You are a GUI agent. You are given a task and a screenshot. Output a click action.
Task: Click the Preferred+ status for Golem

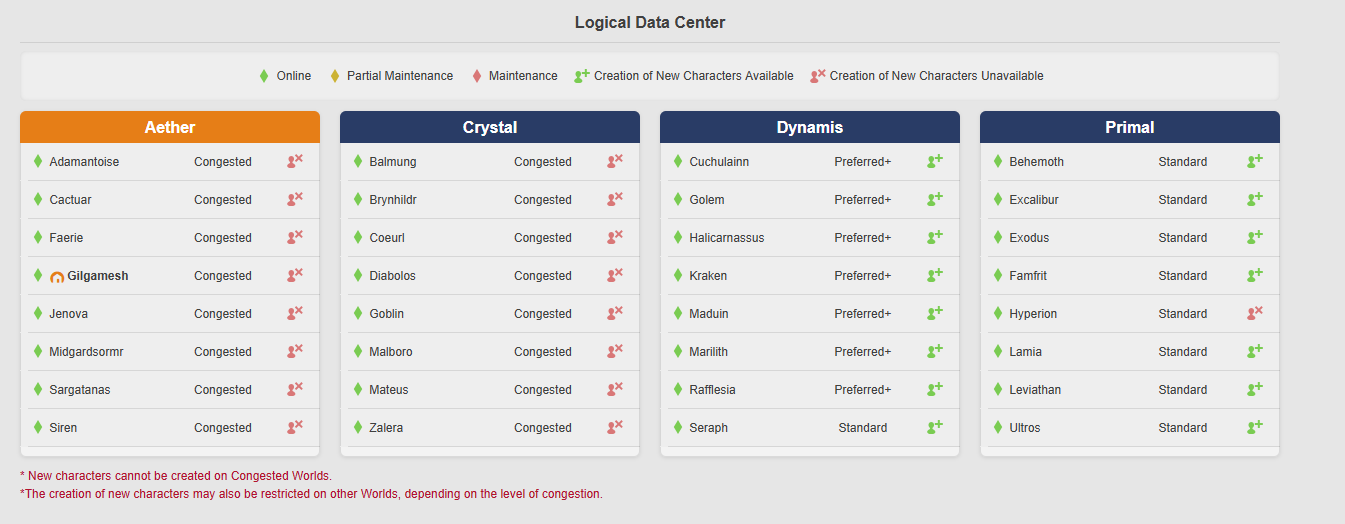[x=863, y=200]
